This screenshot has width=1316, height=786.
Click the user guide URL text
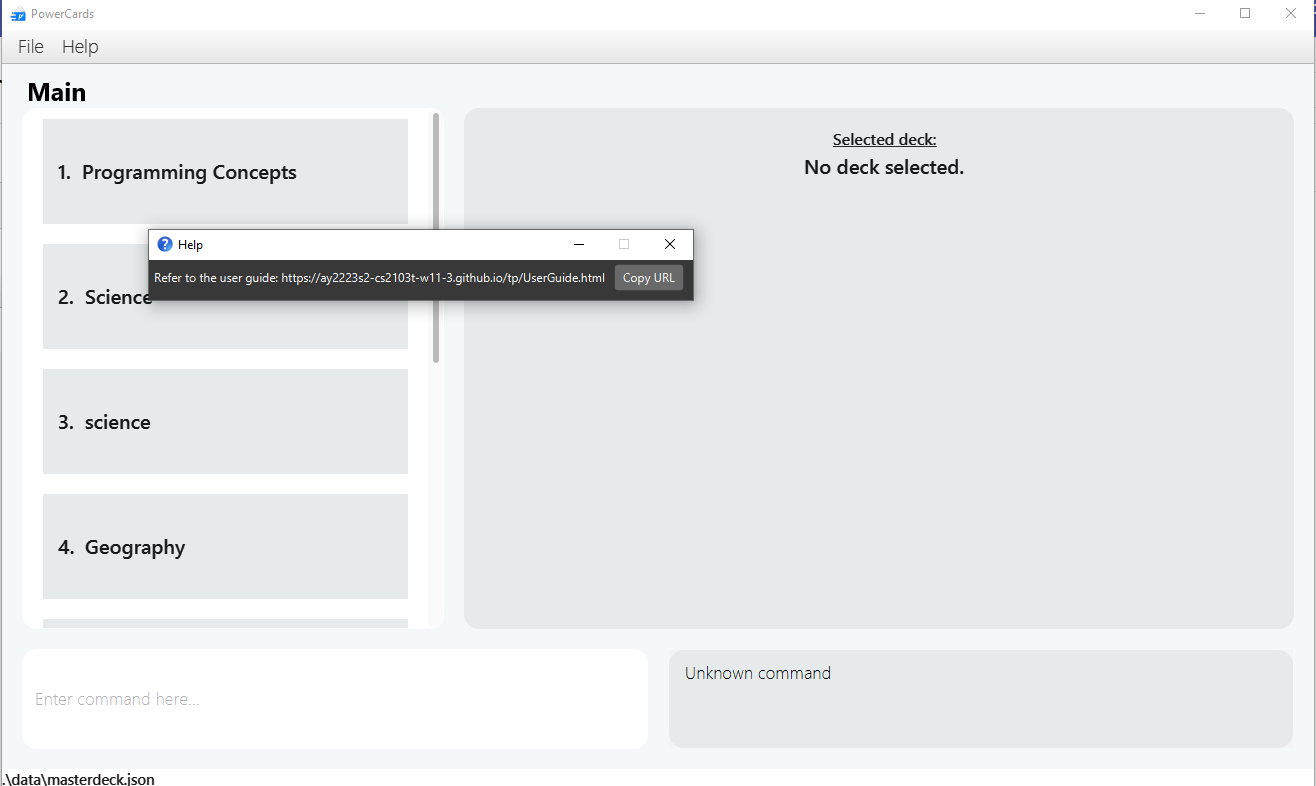443,278
